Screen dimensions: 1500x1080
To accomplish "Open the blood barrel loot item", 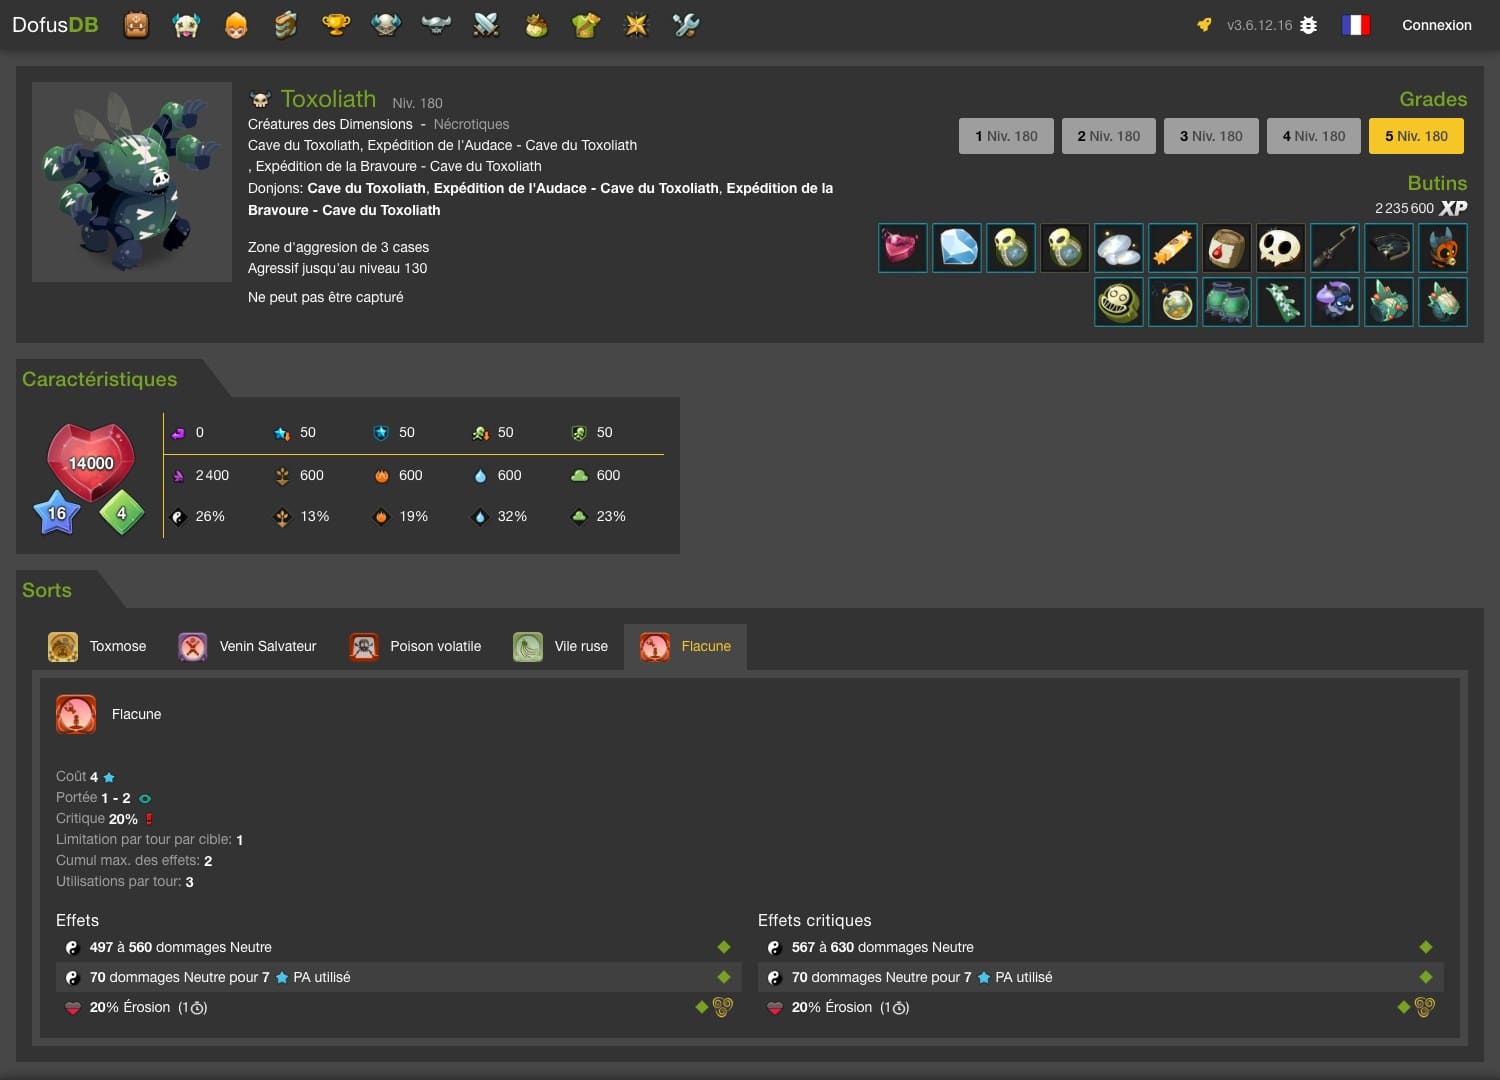I will click(x=1227, y=248).
